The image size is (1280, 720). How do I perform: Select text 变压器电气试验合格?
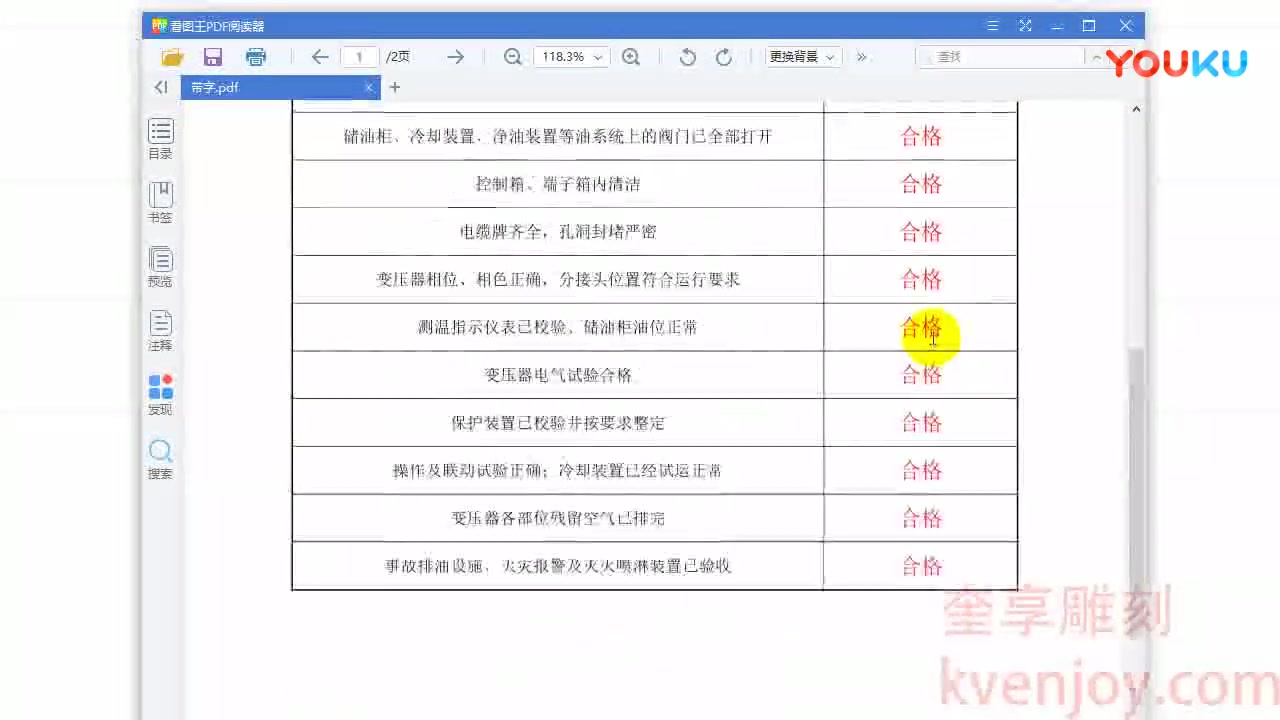click(558, 375)
